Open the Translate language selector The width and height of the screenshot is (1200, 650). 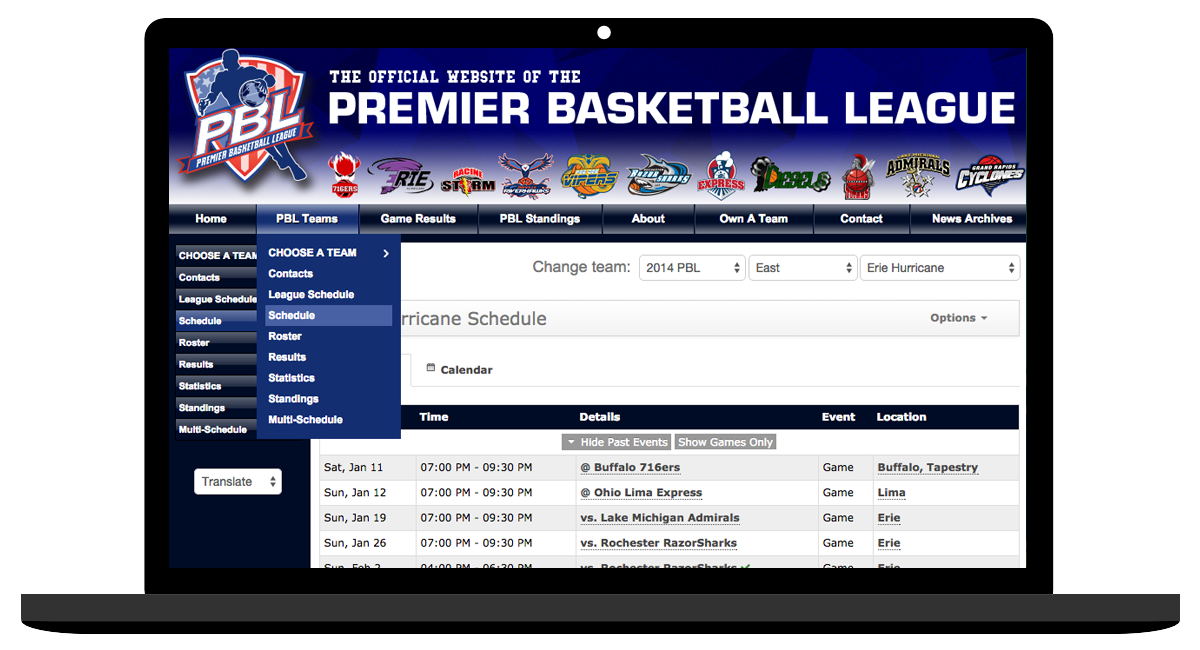point(238,482)
